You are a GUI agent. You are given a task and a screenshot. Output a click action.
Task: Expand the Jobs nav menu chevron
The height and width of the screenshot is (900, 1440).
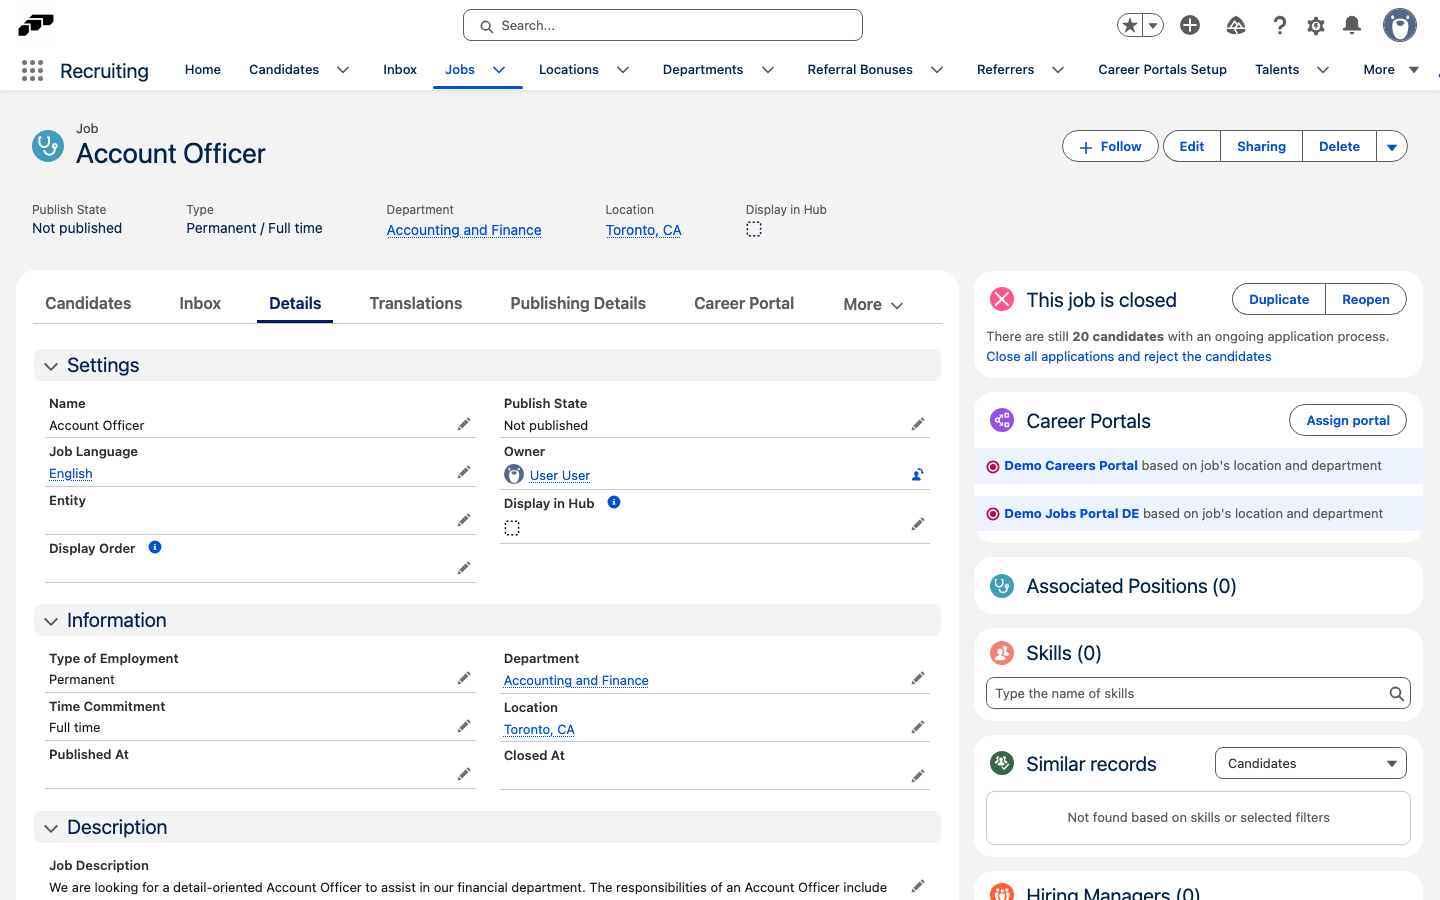[x=499, y=70]
